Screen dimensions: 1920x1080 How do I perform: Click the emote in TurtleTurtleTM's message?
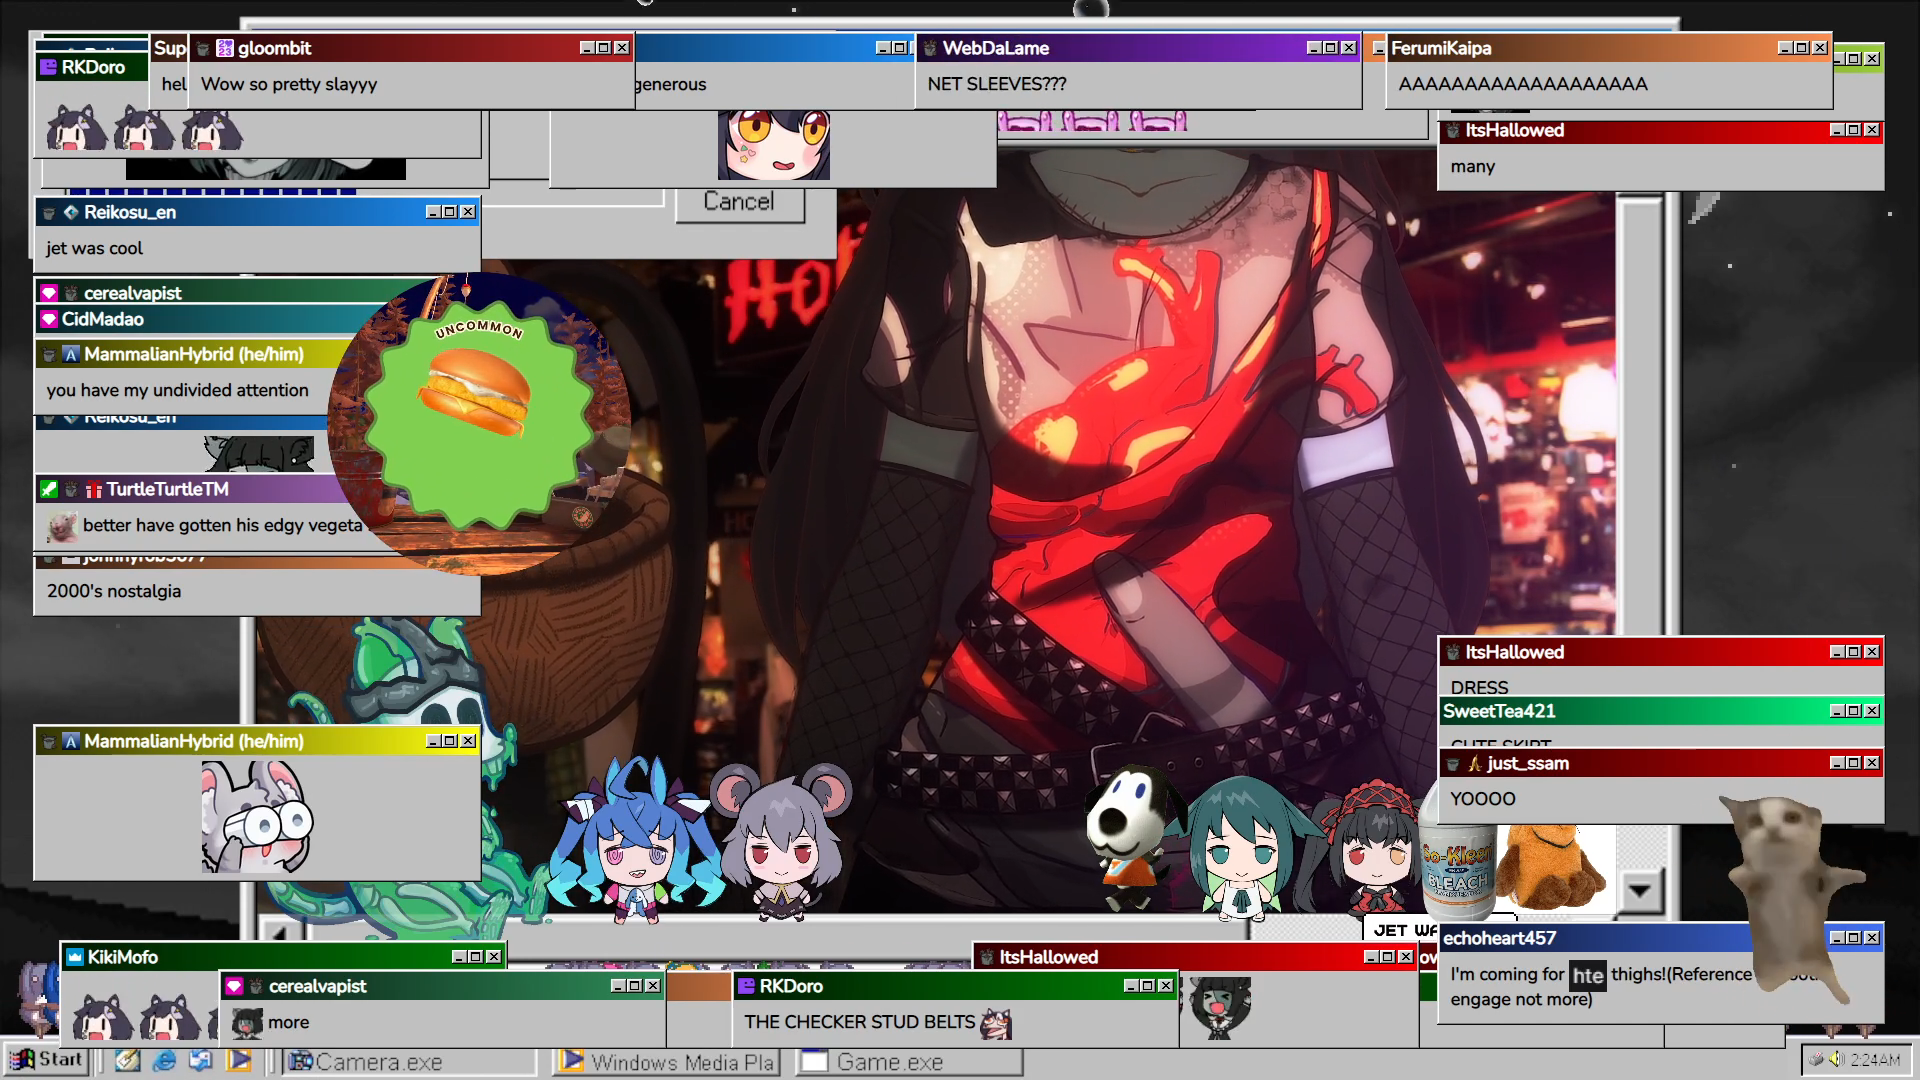pyautogui.click(x=62, y=525)
